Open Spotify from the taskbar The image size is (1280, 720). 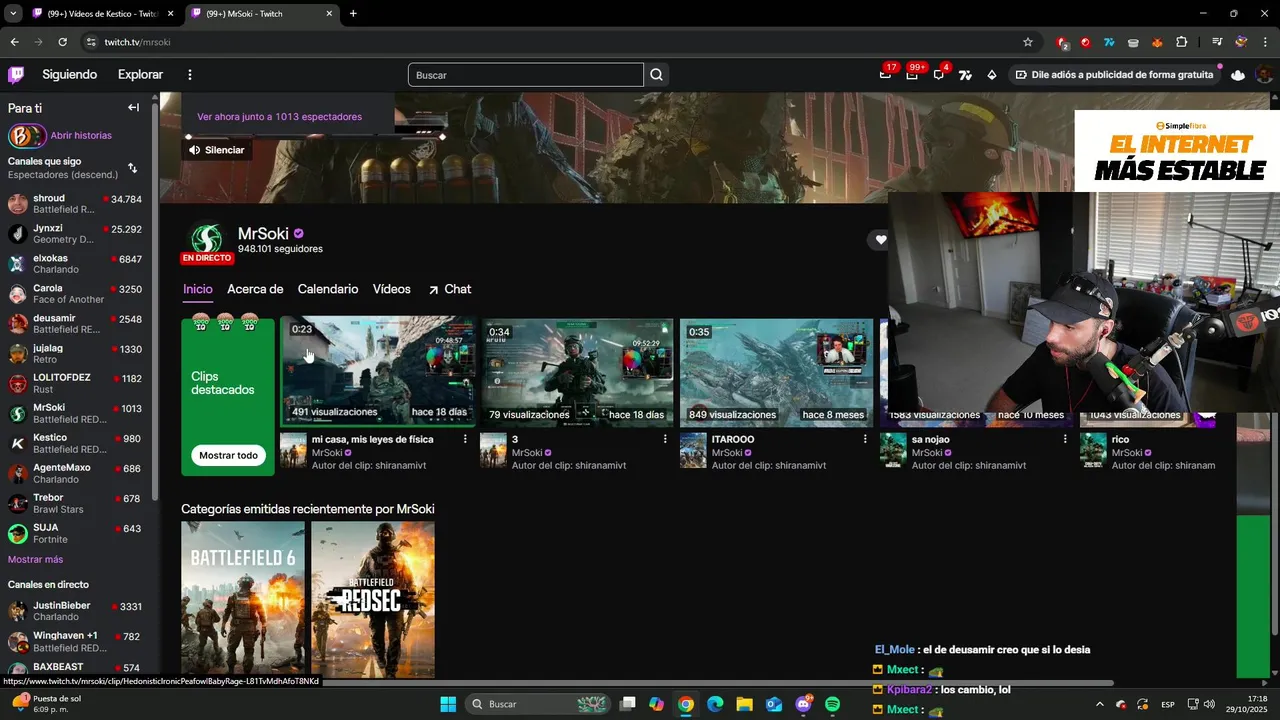[833, 704]
